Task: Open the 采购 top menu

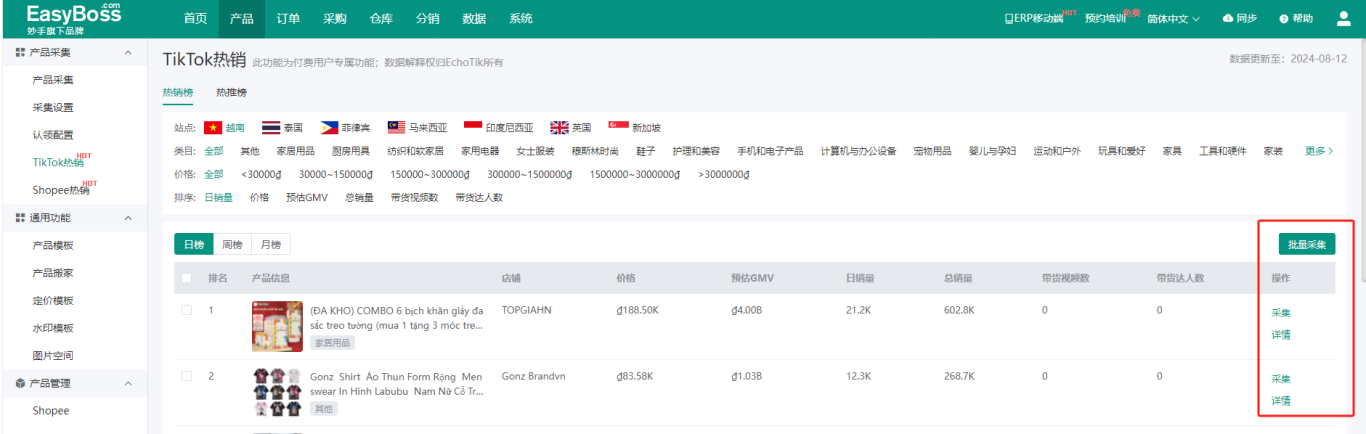Action: 335,19
